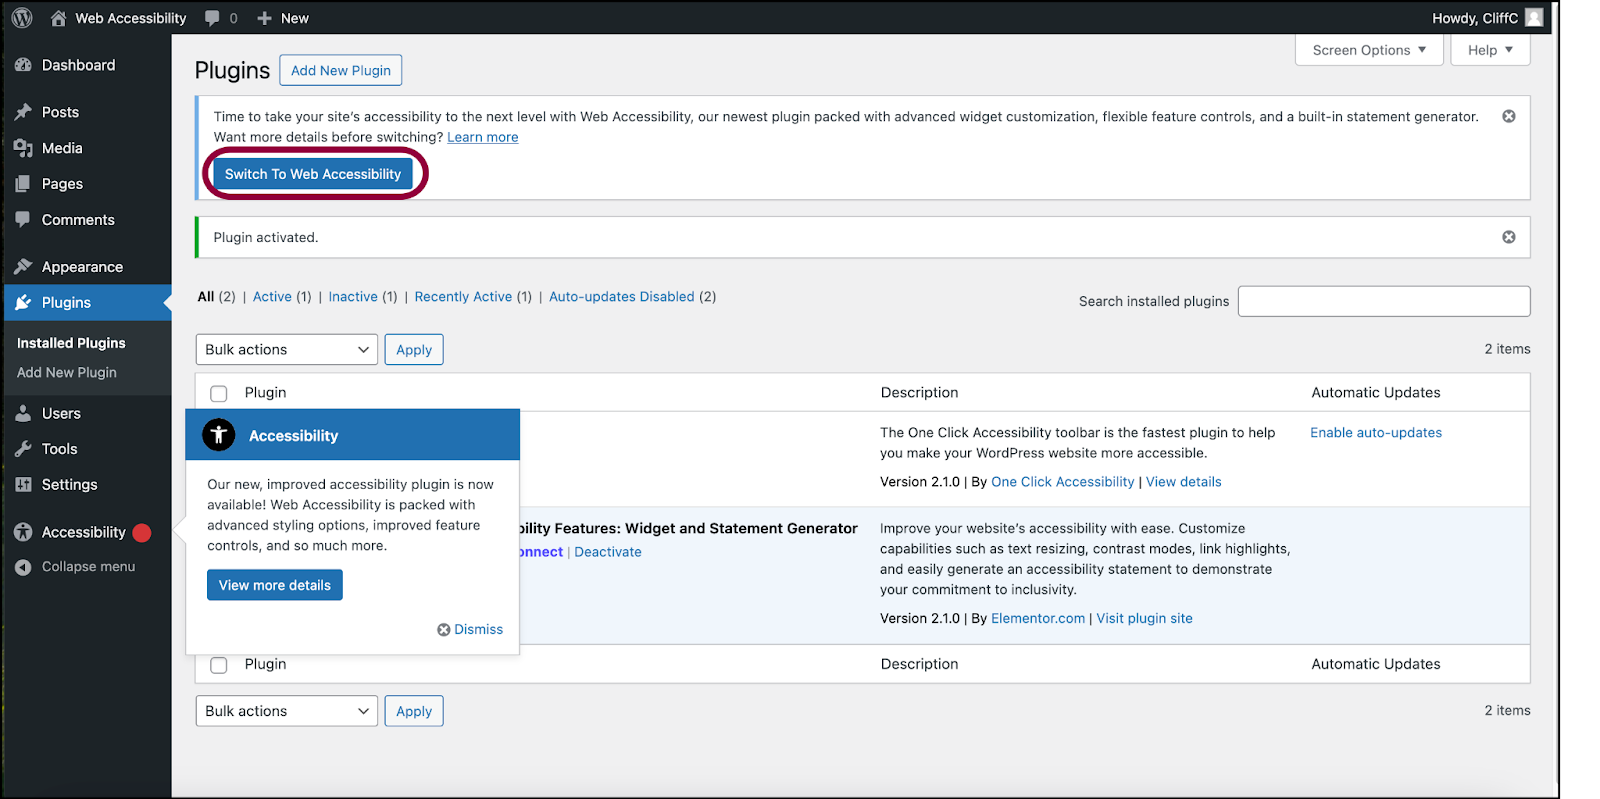Click bottom Automatic Updates column header
1600x799 pixels.
pyautogui.click(x=1376, y=664)
